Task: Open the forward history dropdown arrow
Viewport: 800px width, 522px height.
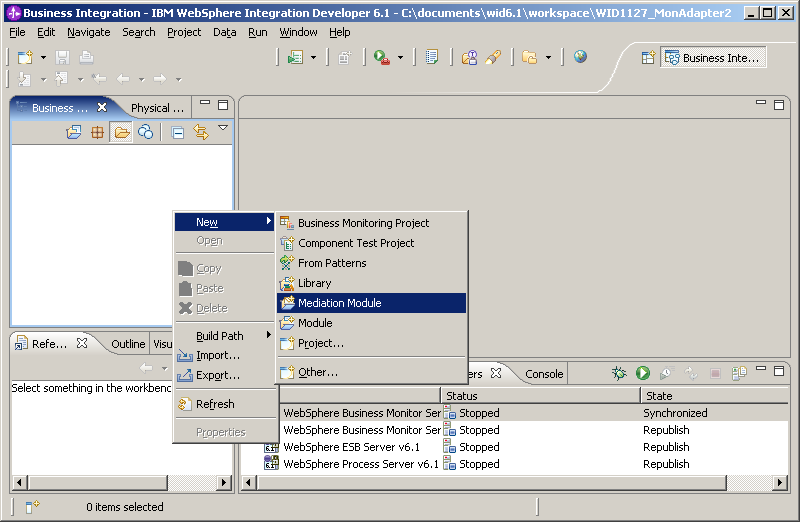Action: pyautogui.click(x=179, y=80)
